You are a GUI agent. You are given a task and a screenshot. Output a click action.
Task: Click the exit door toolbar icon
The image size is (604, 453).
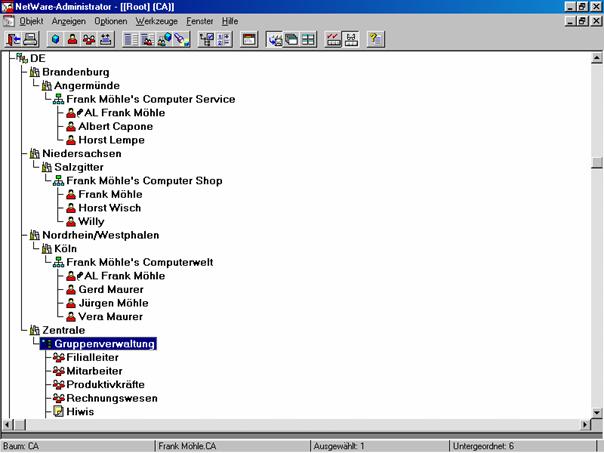pyautogui.click(x=13, y=39)
